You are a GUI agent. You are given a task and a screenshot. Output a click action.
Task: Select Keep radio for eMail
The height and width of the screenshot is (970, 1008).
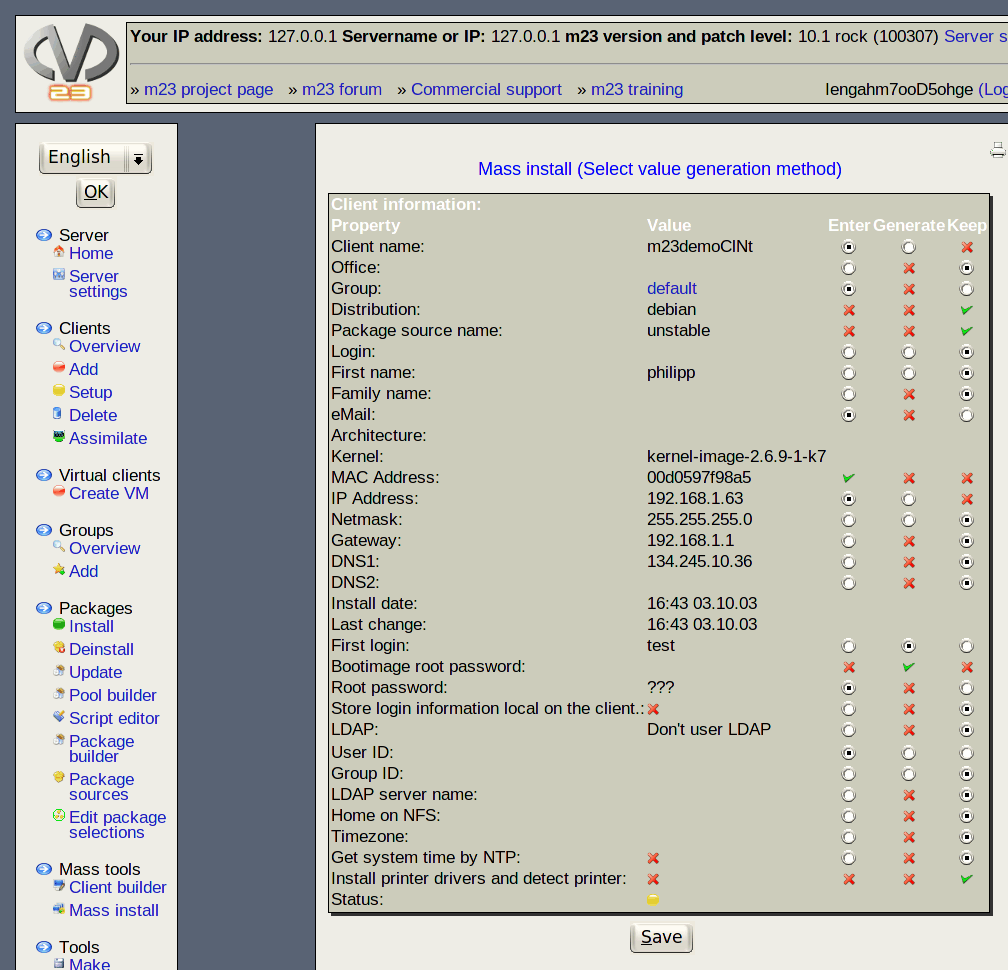[x=966, y=415]
